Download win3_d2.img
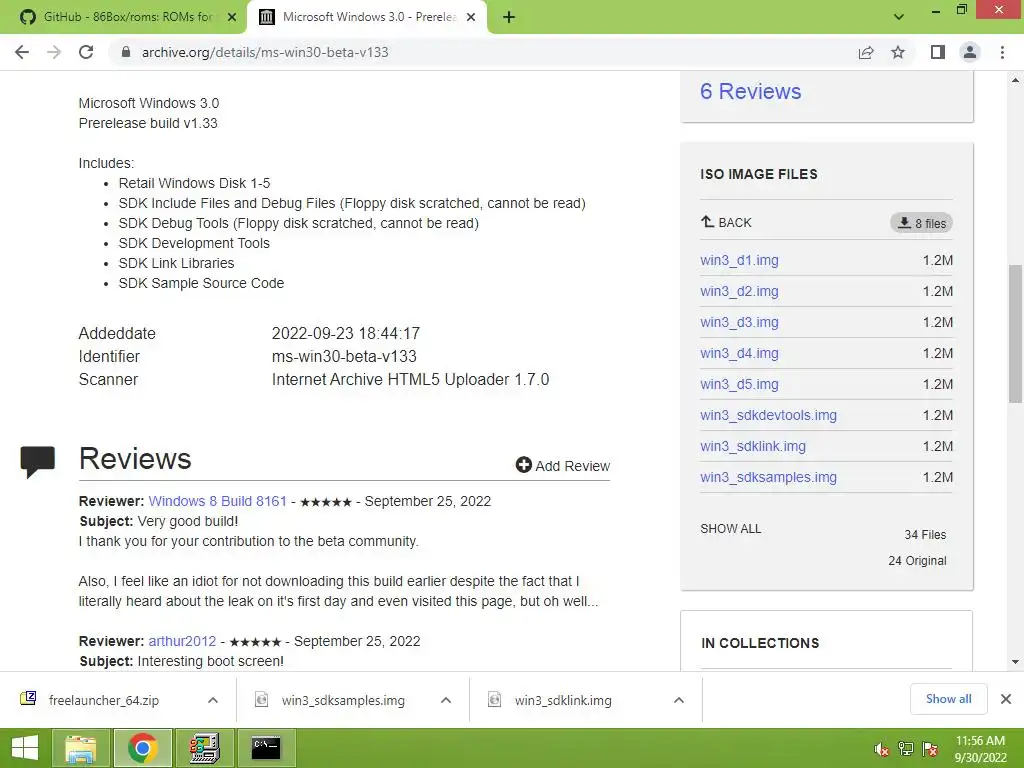Viewport: 1024px width, 768px height. [739, 291]
